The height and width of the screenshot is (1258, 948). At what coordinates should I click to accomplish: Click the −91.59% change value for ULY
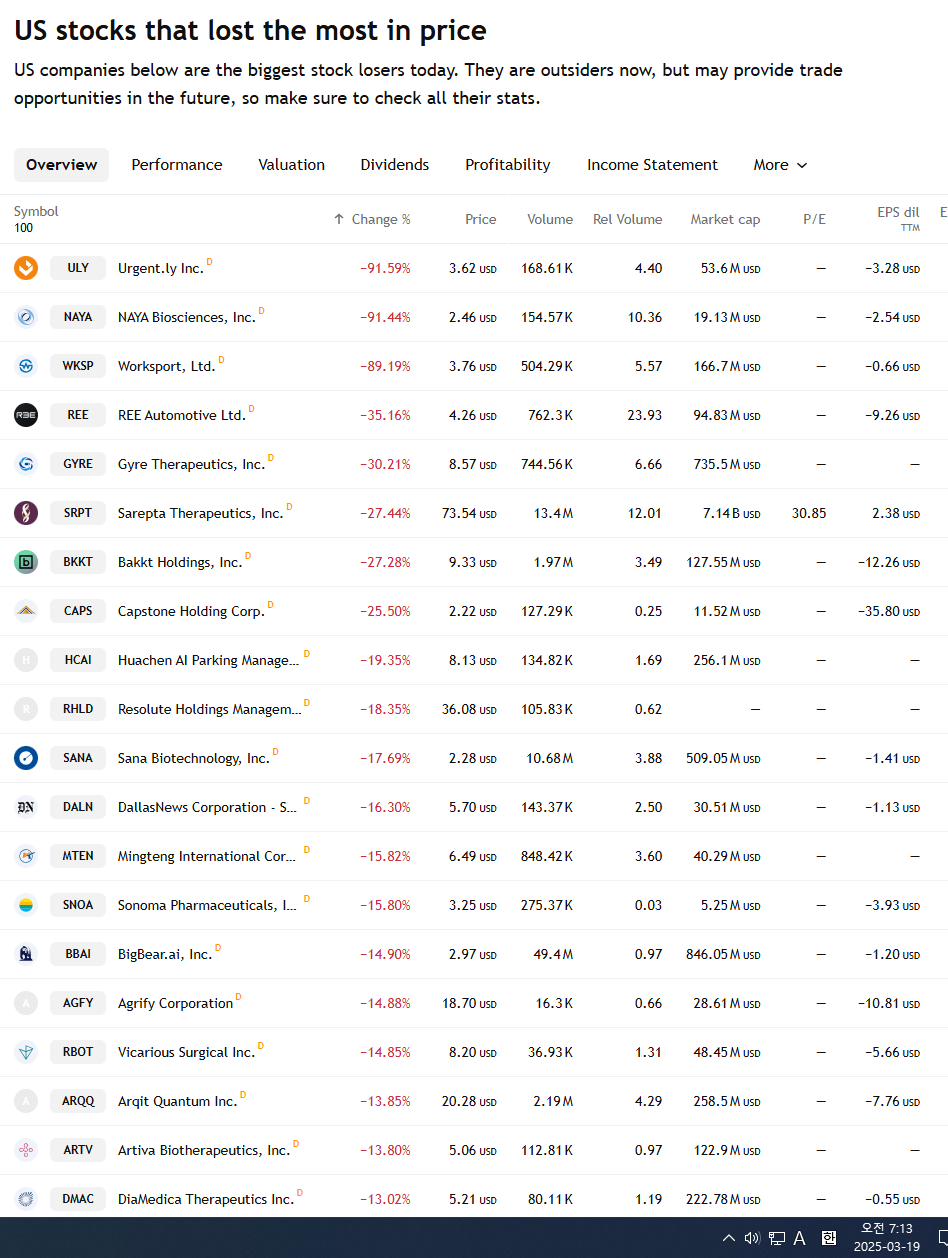pos(385,268)
